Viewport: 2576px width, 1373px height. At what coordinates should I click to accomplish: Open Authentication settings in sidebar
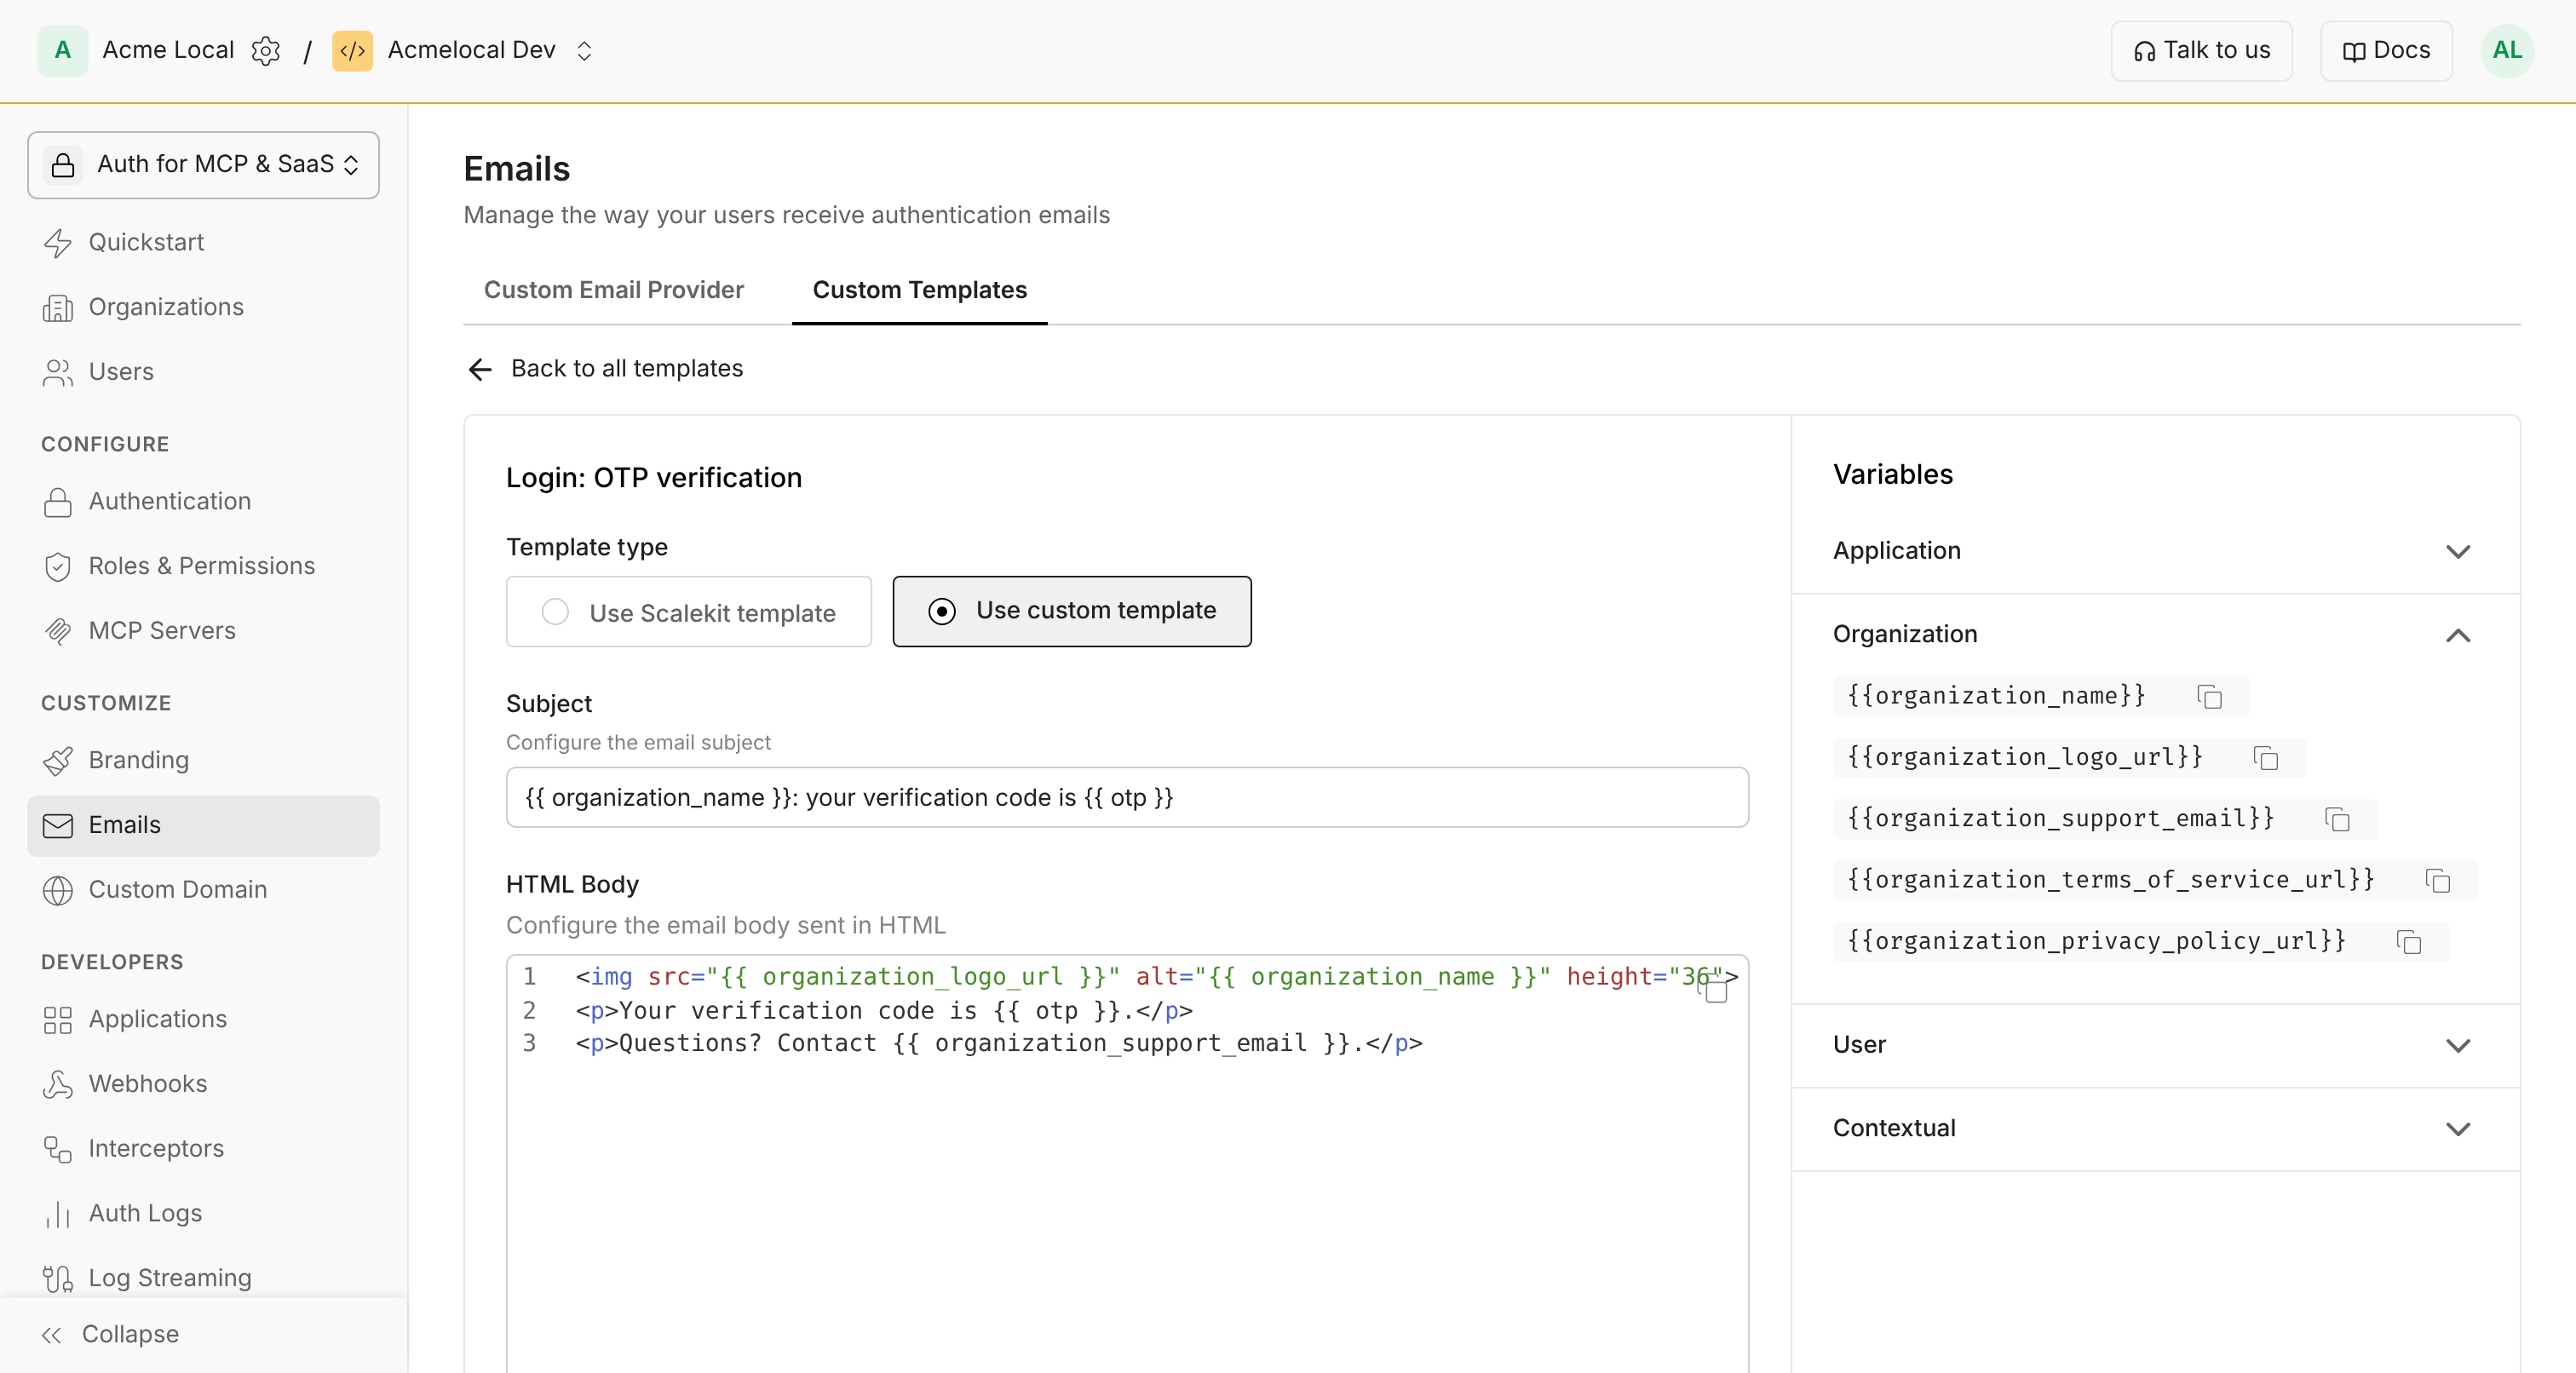(x=203, y=501)
